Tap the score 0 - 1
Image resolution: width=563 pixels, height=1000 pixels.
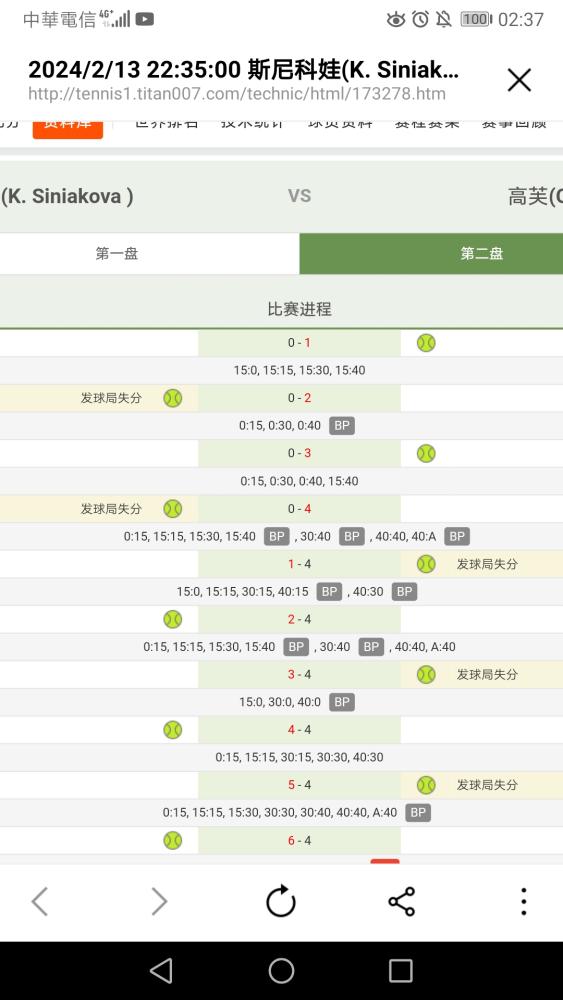click(299, 343)
